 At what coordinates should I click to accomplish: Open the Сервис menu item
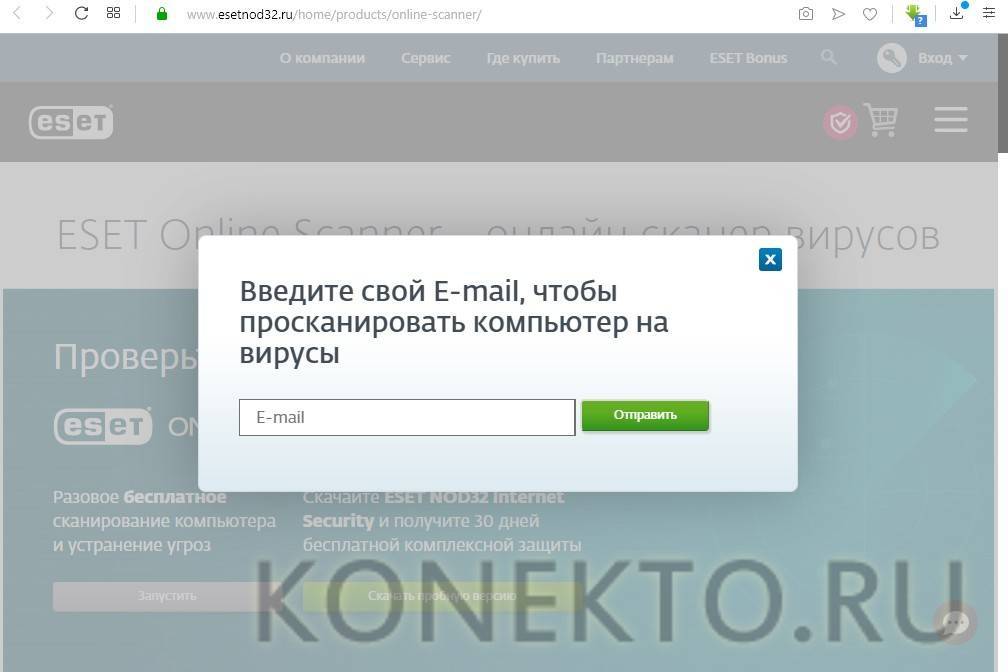[426, 58]
